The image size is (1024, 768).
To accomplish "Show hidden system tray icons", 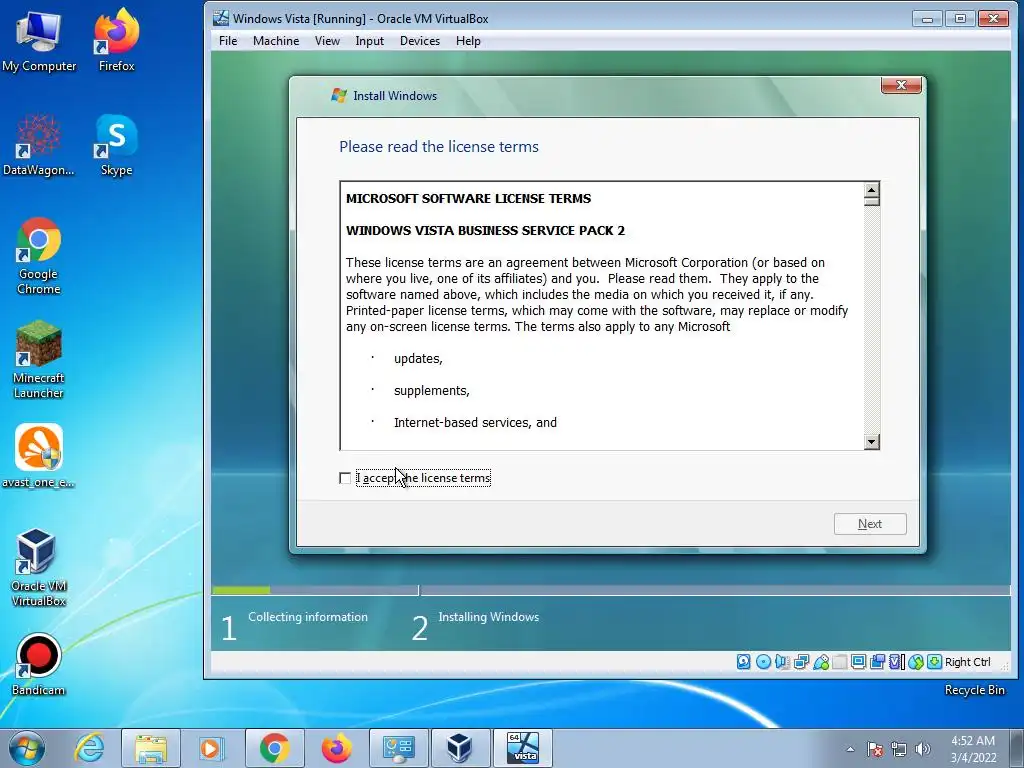I will (850, 749).
